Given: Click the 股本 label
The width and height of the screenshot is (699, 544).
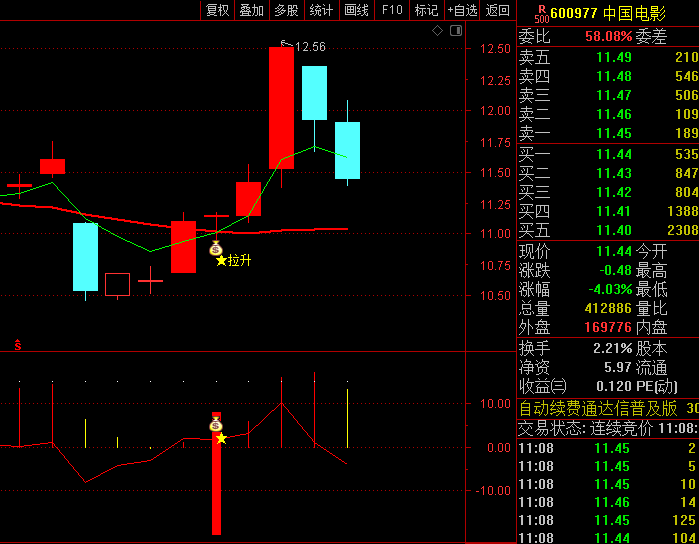Looking at the screenshot, I should point(651,348).
